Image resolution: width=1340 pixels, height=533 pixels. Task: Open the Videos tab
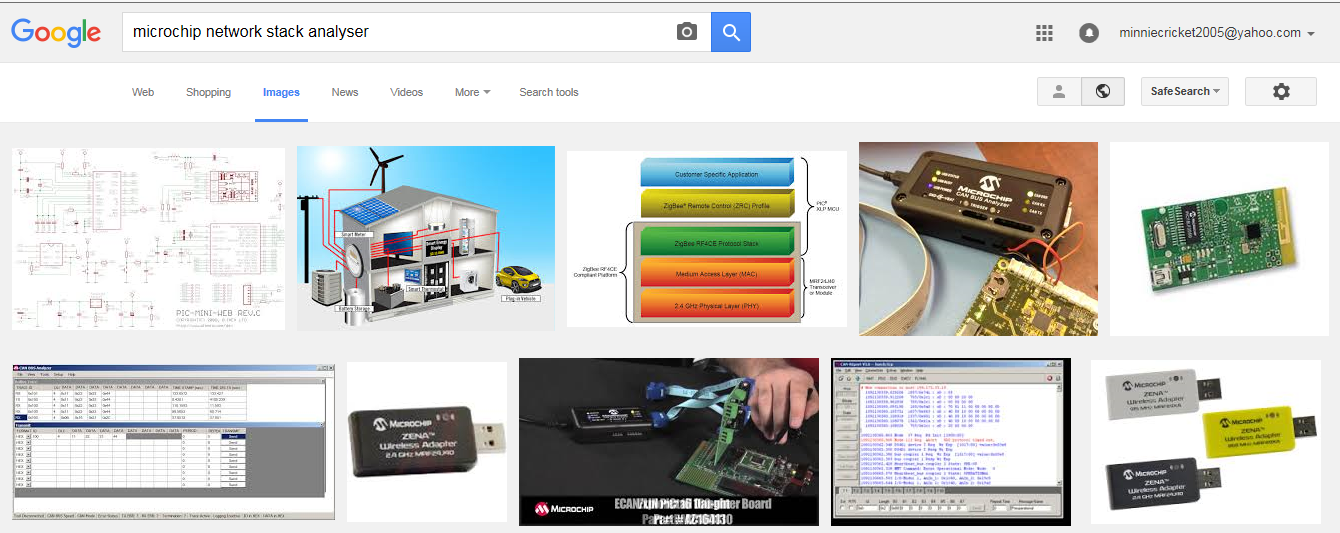click(407, 92)
